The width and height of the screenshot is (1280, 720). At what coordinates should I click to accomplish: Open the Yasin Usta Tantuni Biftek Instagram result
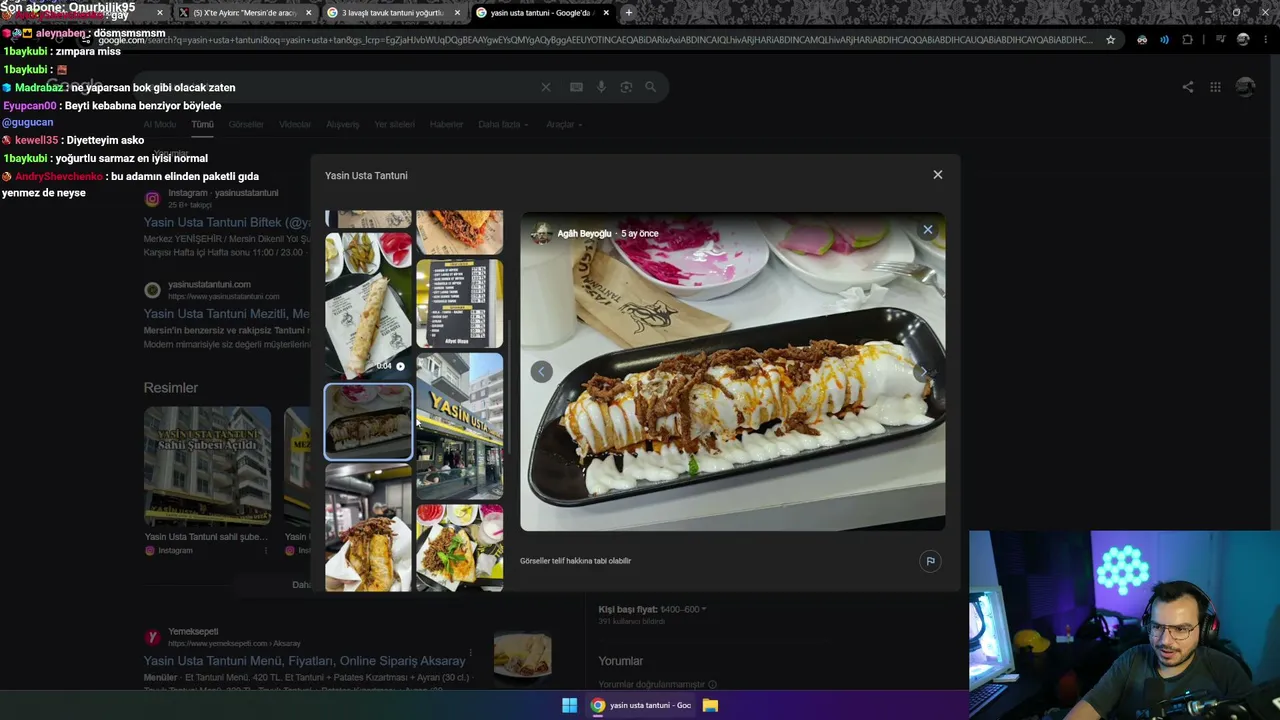227,223
